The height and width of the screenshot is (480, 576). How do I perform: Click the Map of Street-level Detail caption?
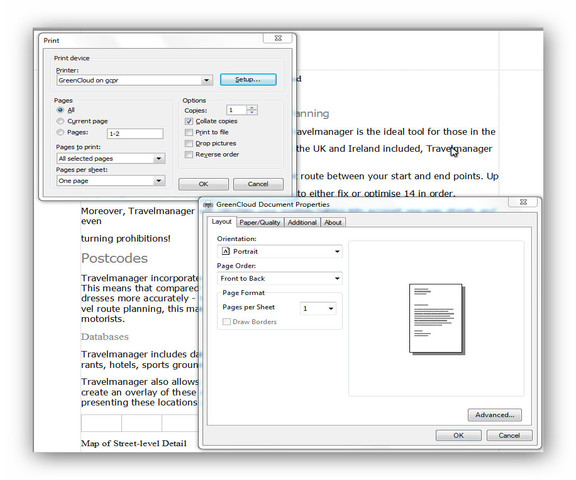coord(134,443)
